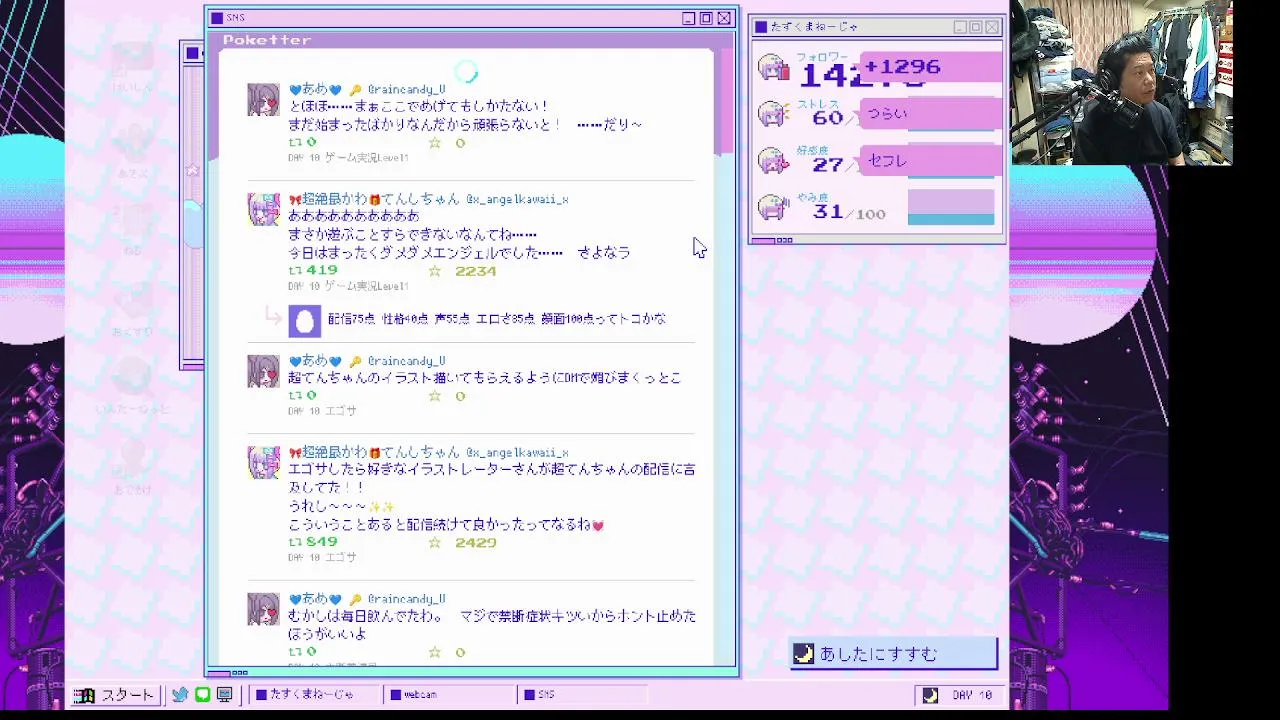Viewport: 1280px width, 720px height.
Task: Click the Poketter header title
Action: coord(267,40)
